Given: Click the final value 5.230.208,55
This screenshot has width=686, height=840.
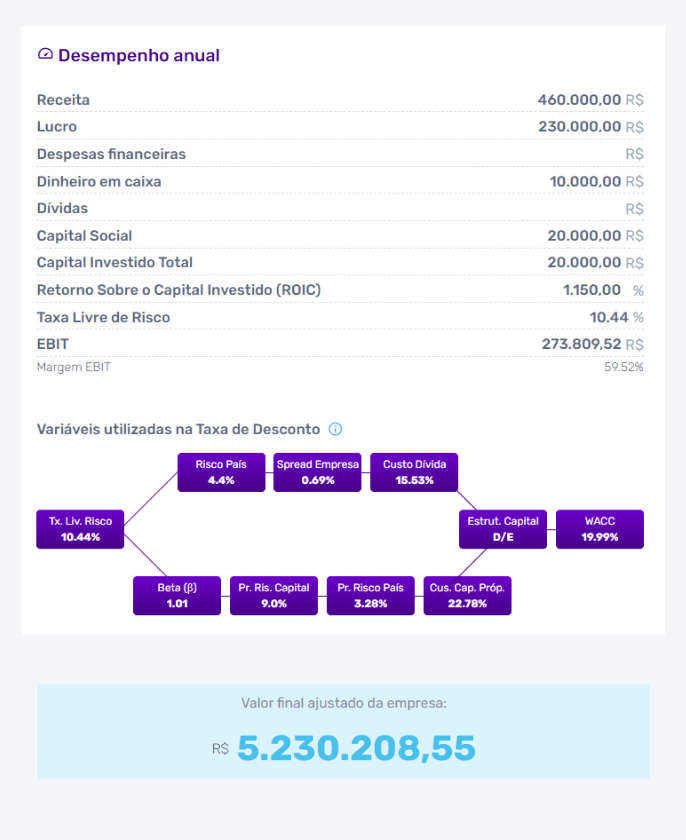Looking at the screenshot, I should pos(356,748).
